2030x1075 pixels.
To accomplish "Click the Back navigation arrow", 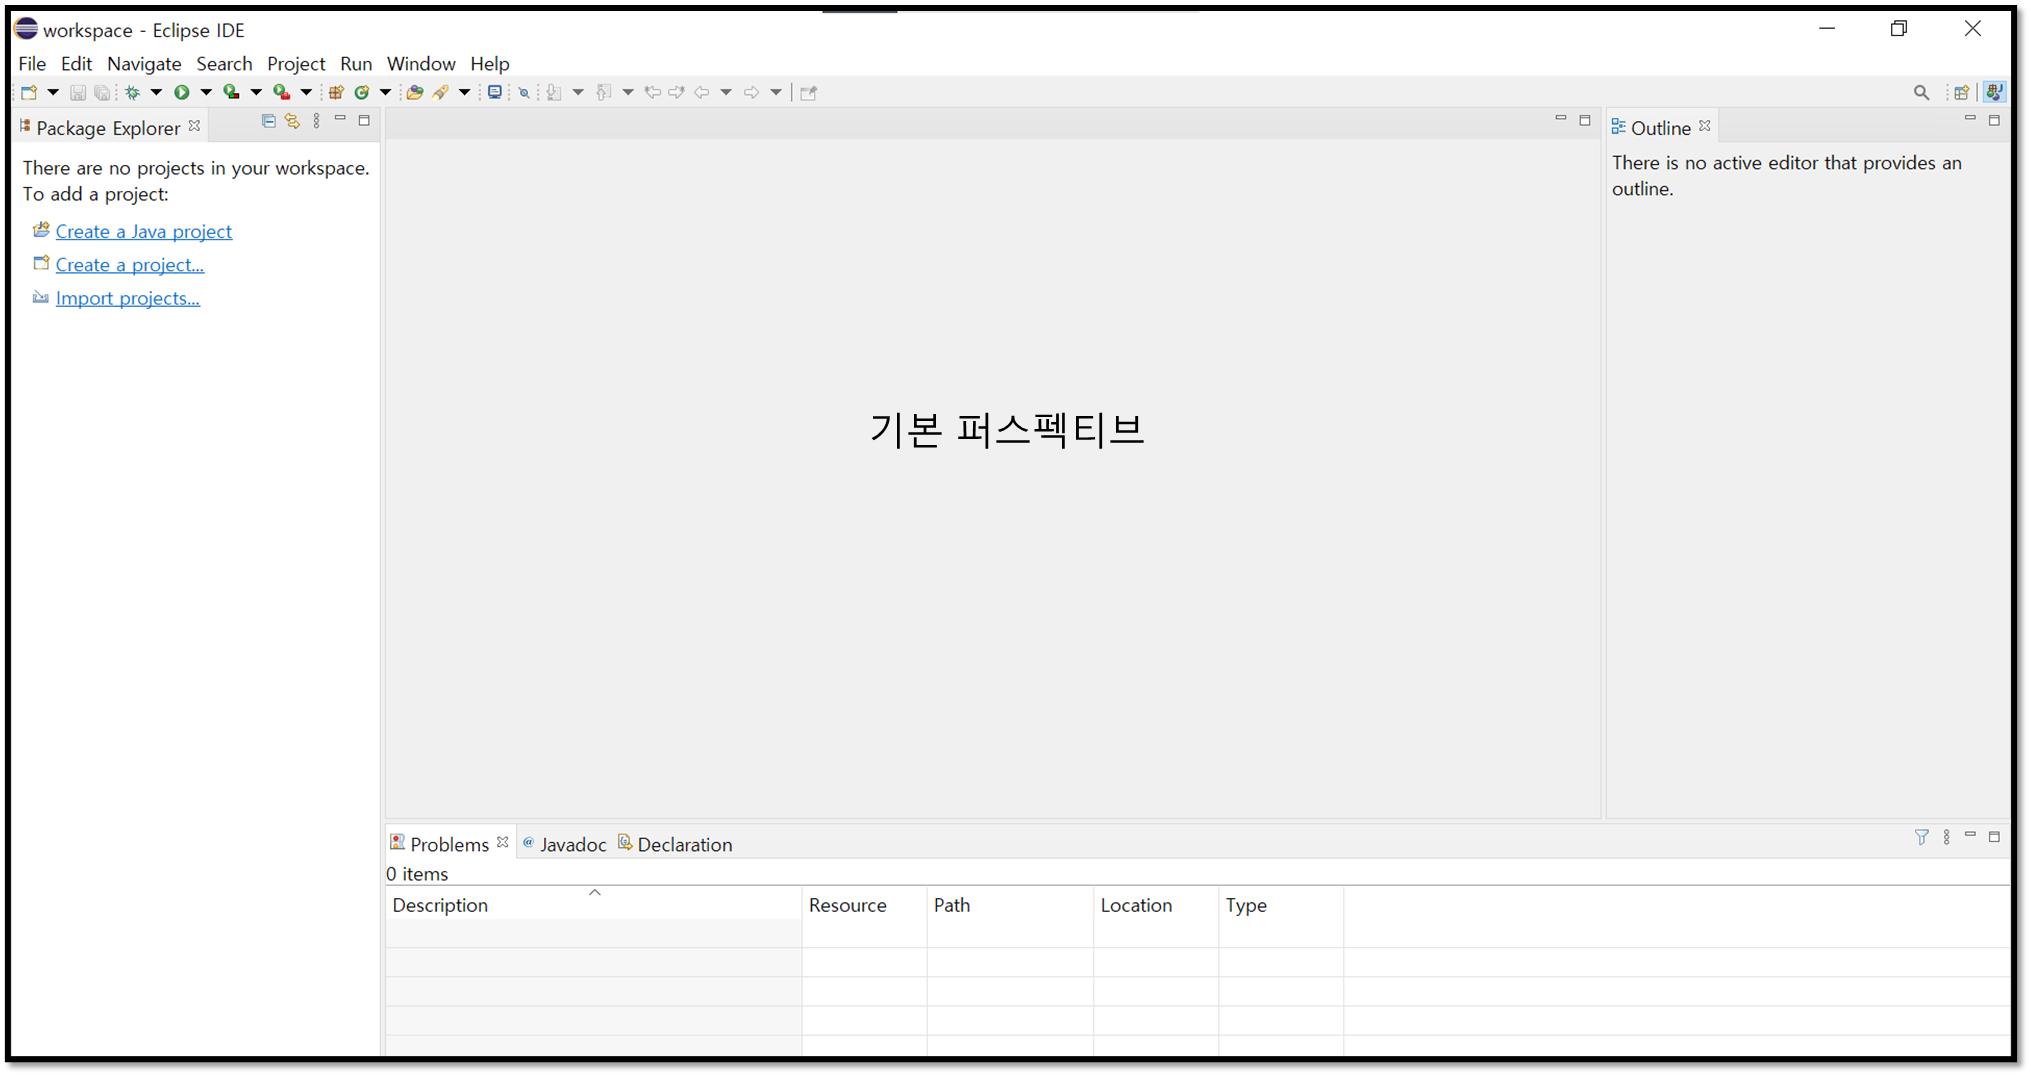I will 702,93.
